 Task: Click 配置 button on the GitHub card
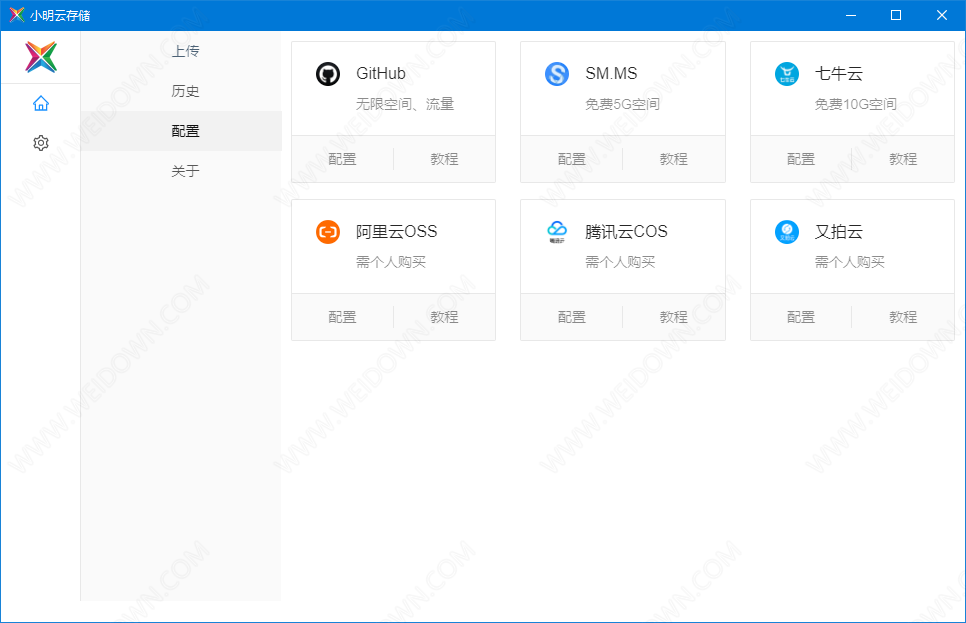point(342,159)
